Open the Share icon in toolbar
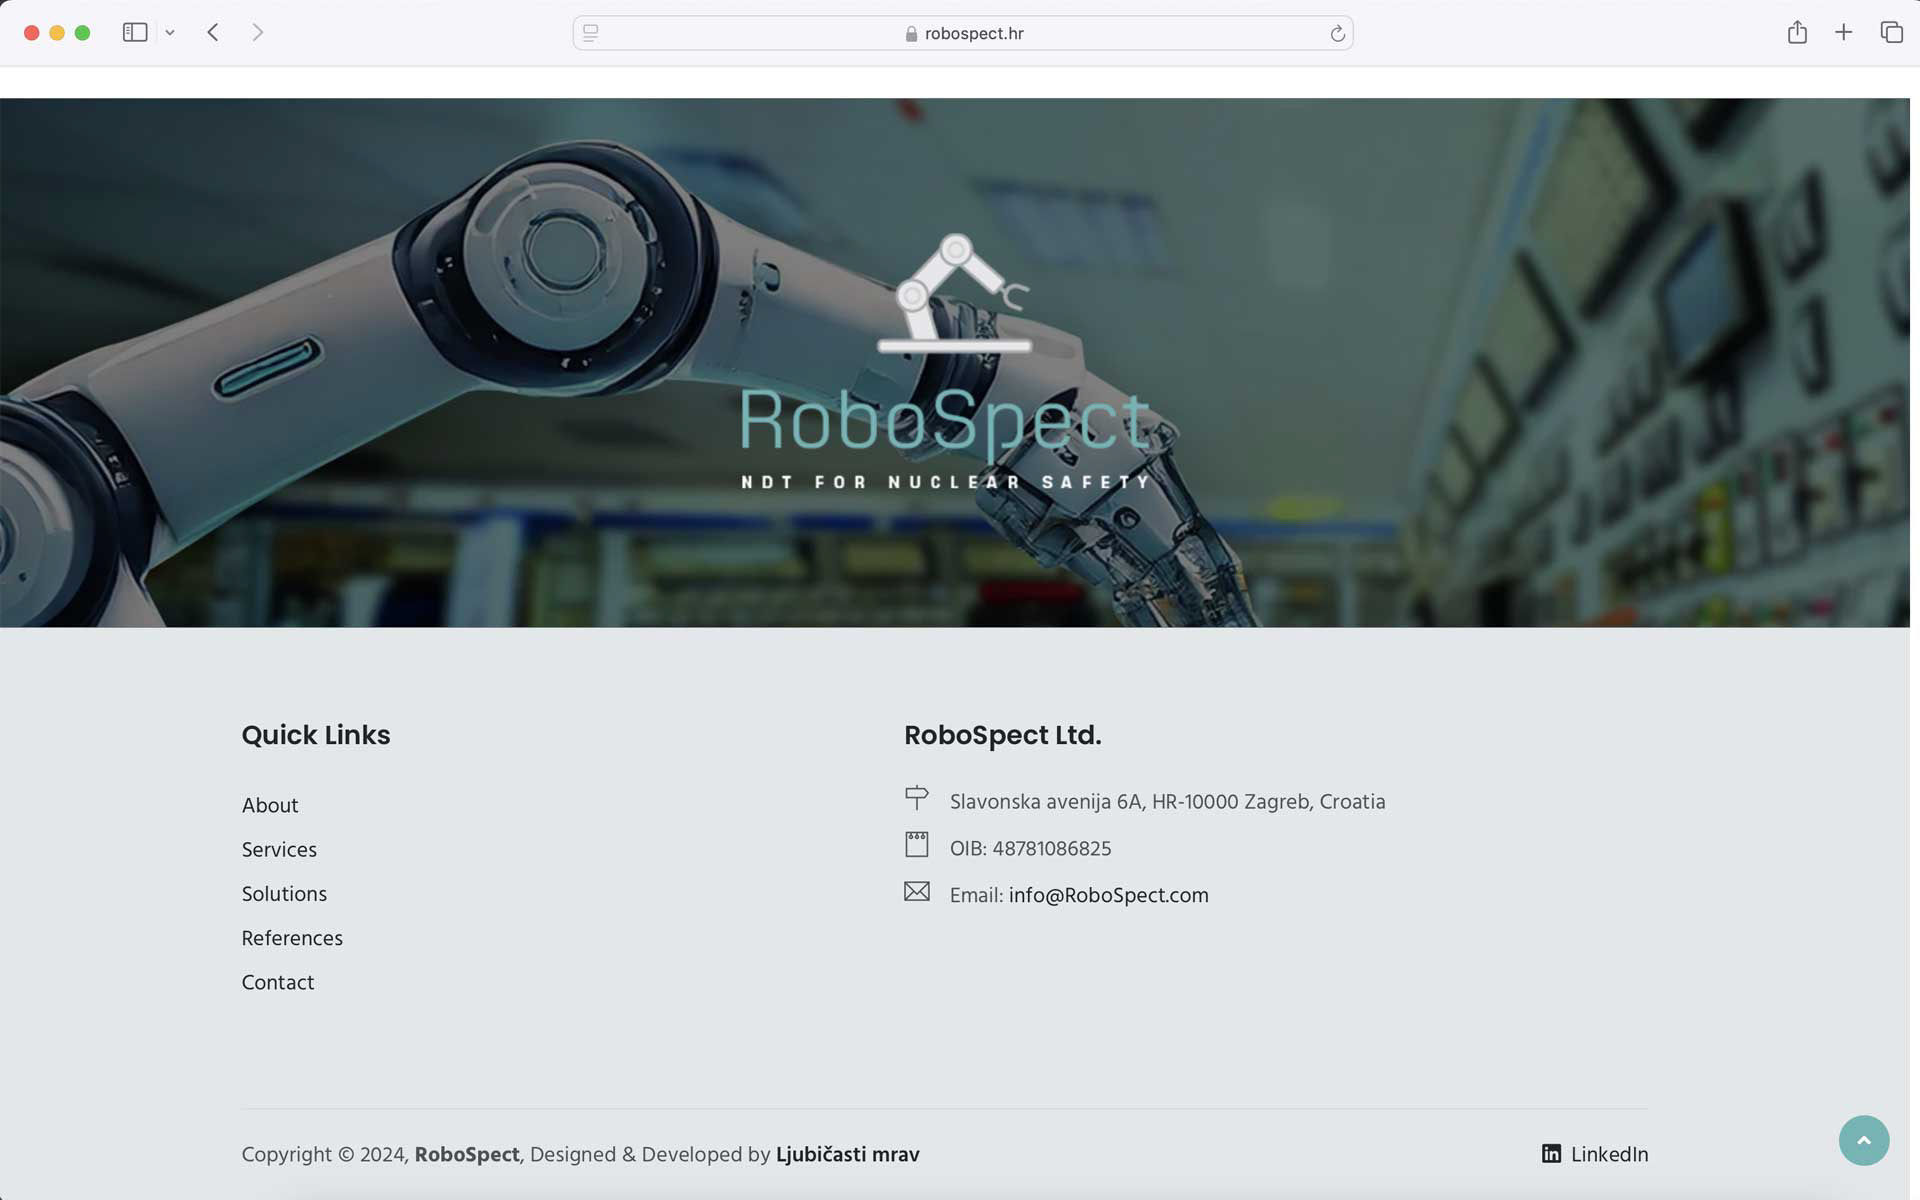 click(x=1797, y=33)
